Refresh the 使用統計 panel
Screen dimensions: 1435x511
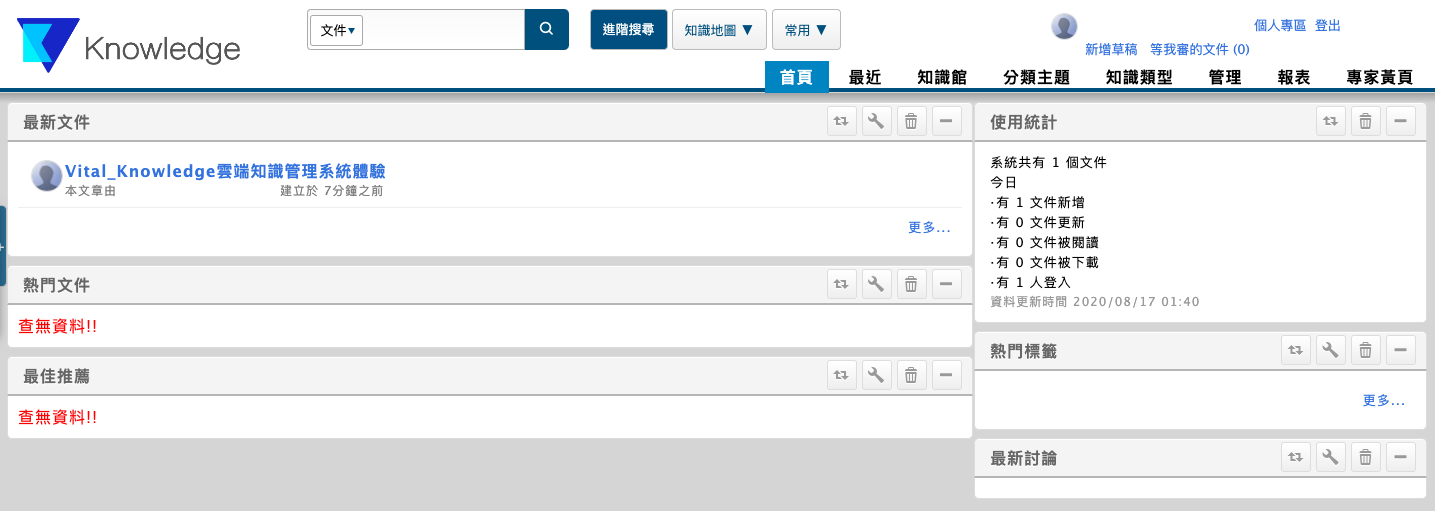coord(1331,122)
